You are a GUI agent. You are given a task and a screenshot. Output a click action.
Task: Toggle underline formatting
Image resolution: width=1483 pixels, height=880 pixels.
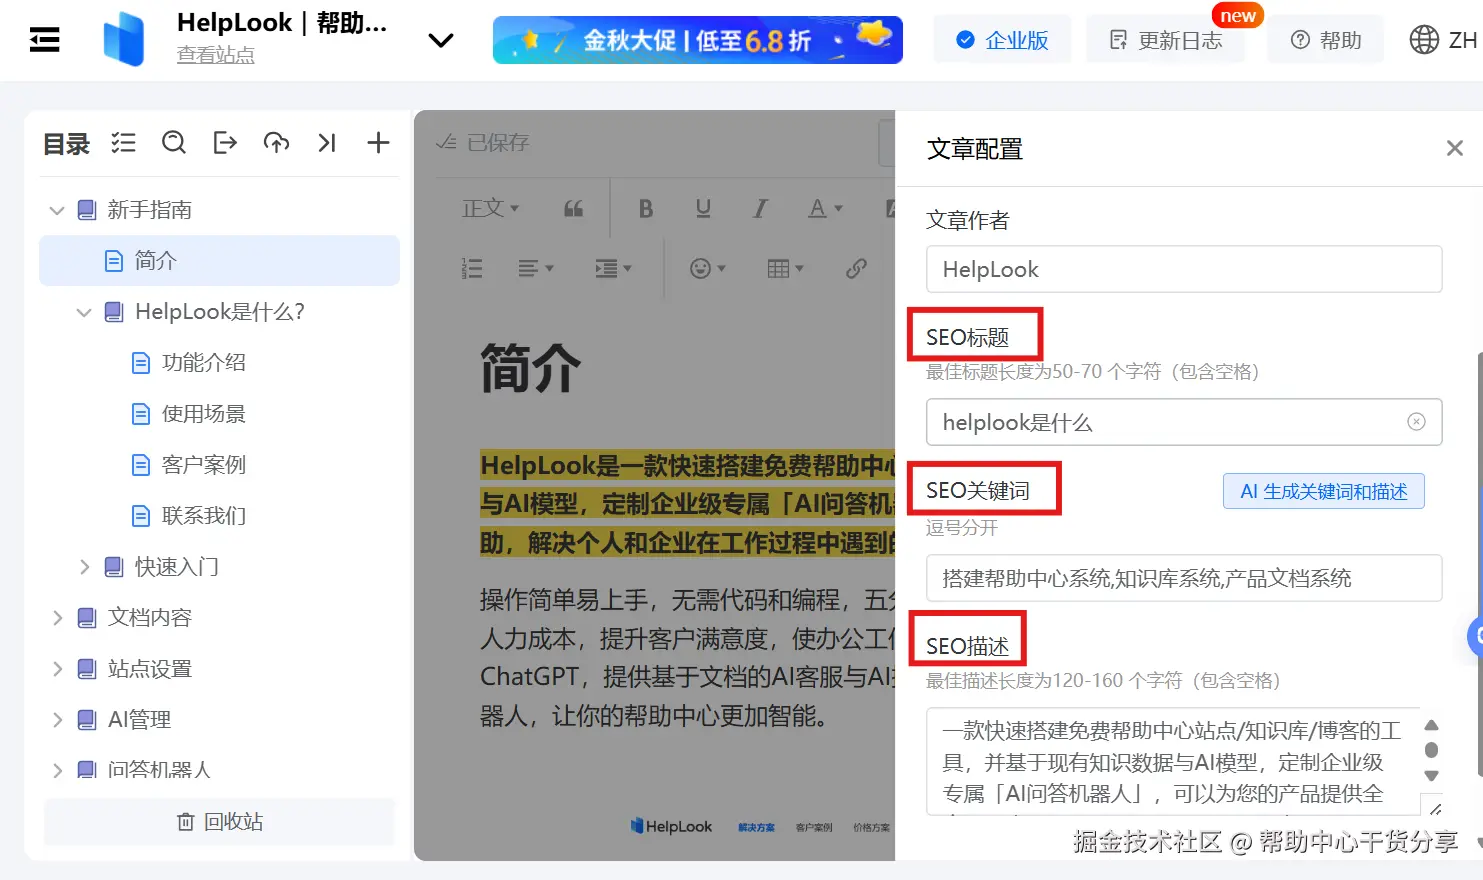(x=703, y=208)
